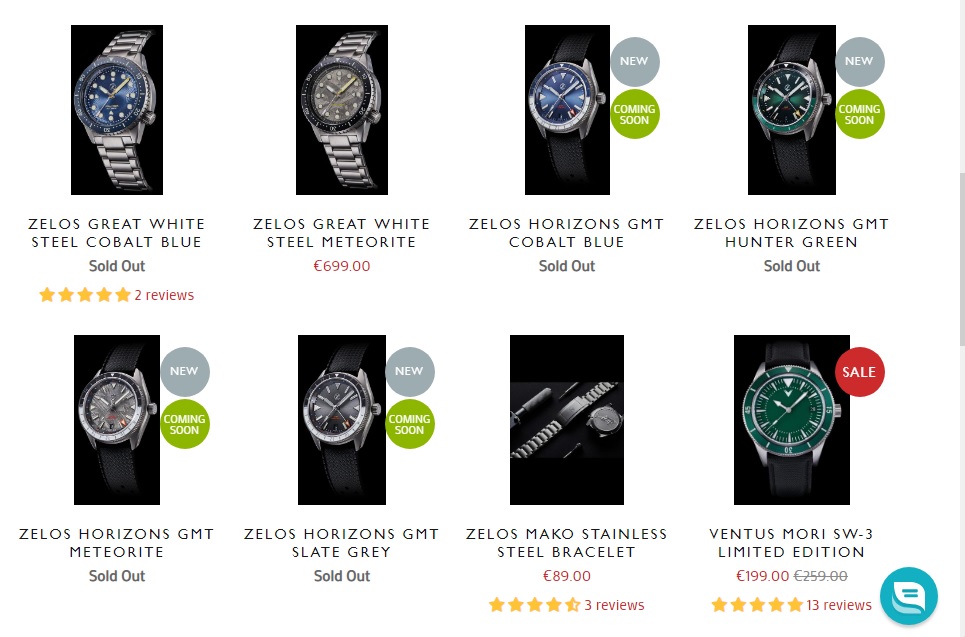Click star rating of Great White Cobalt Blue
The image size is (965, 637).
point(85,295)
